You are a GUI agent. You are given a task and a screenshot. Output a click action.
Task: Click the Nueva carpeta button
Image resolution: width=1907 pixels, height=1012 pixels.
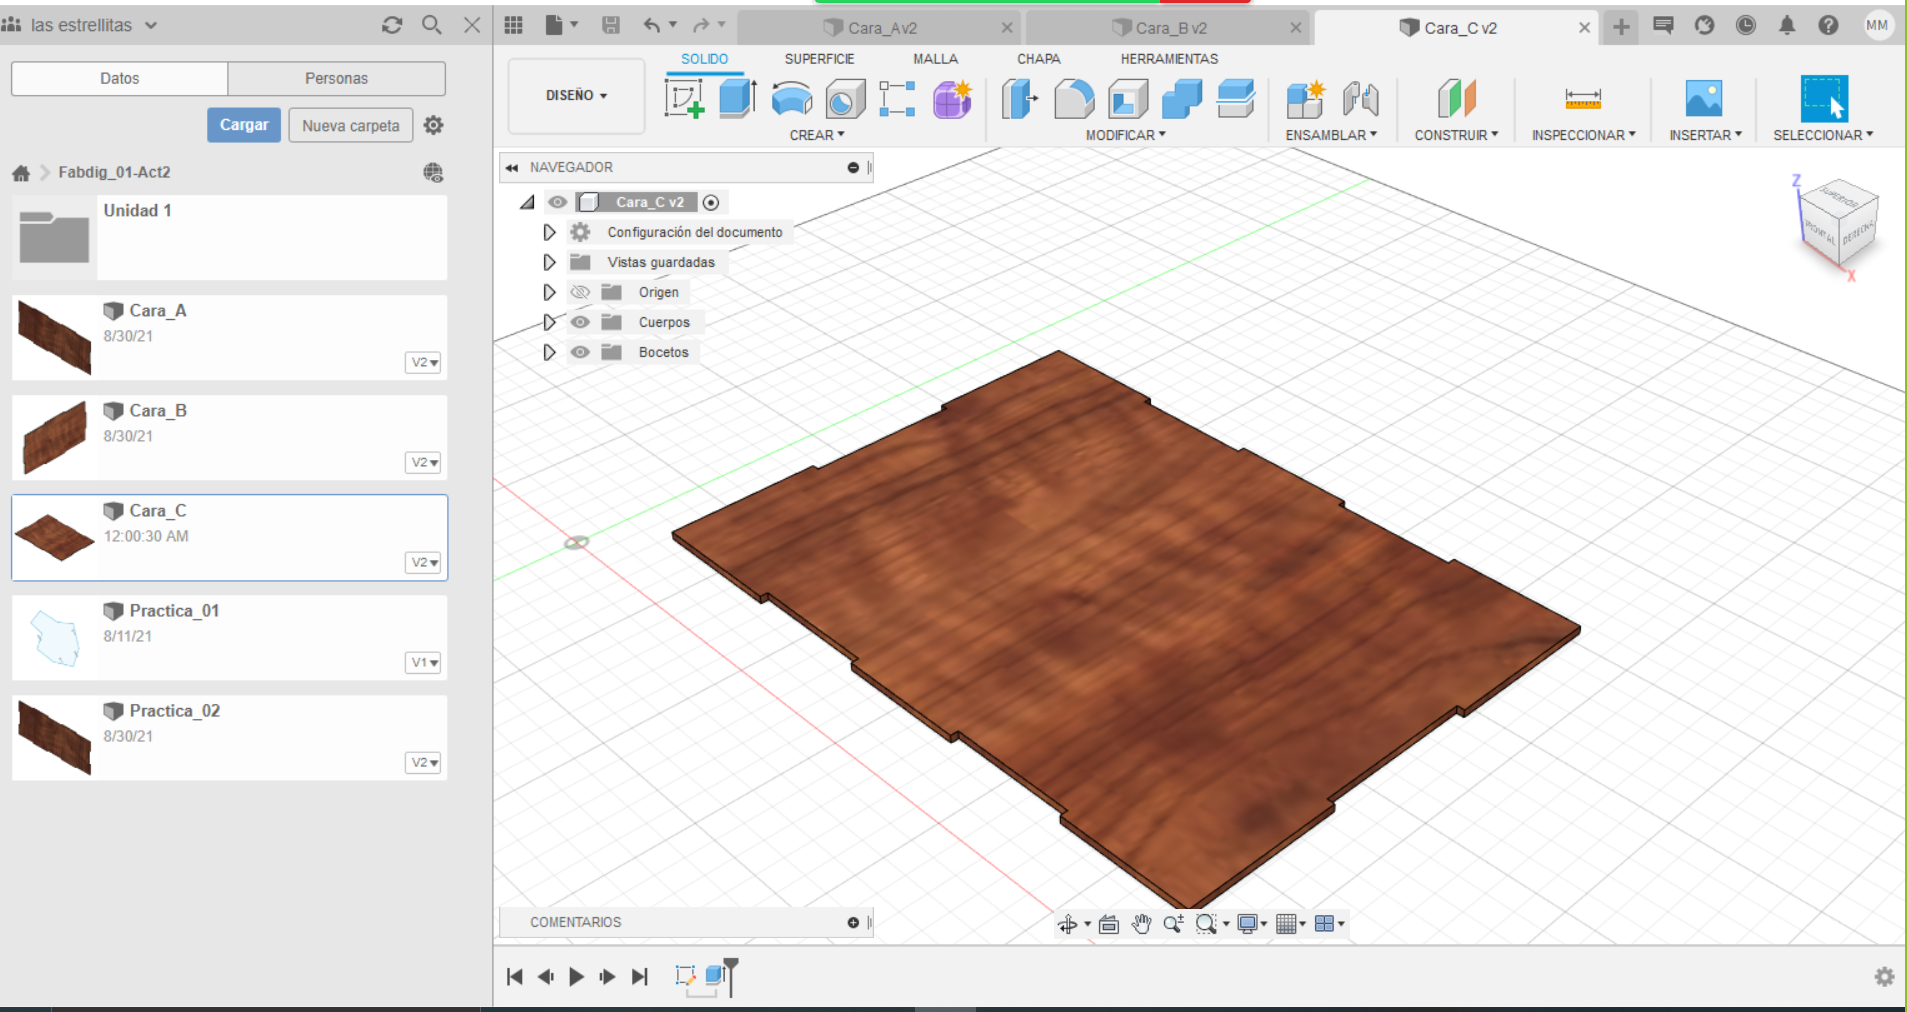[350, 125]
